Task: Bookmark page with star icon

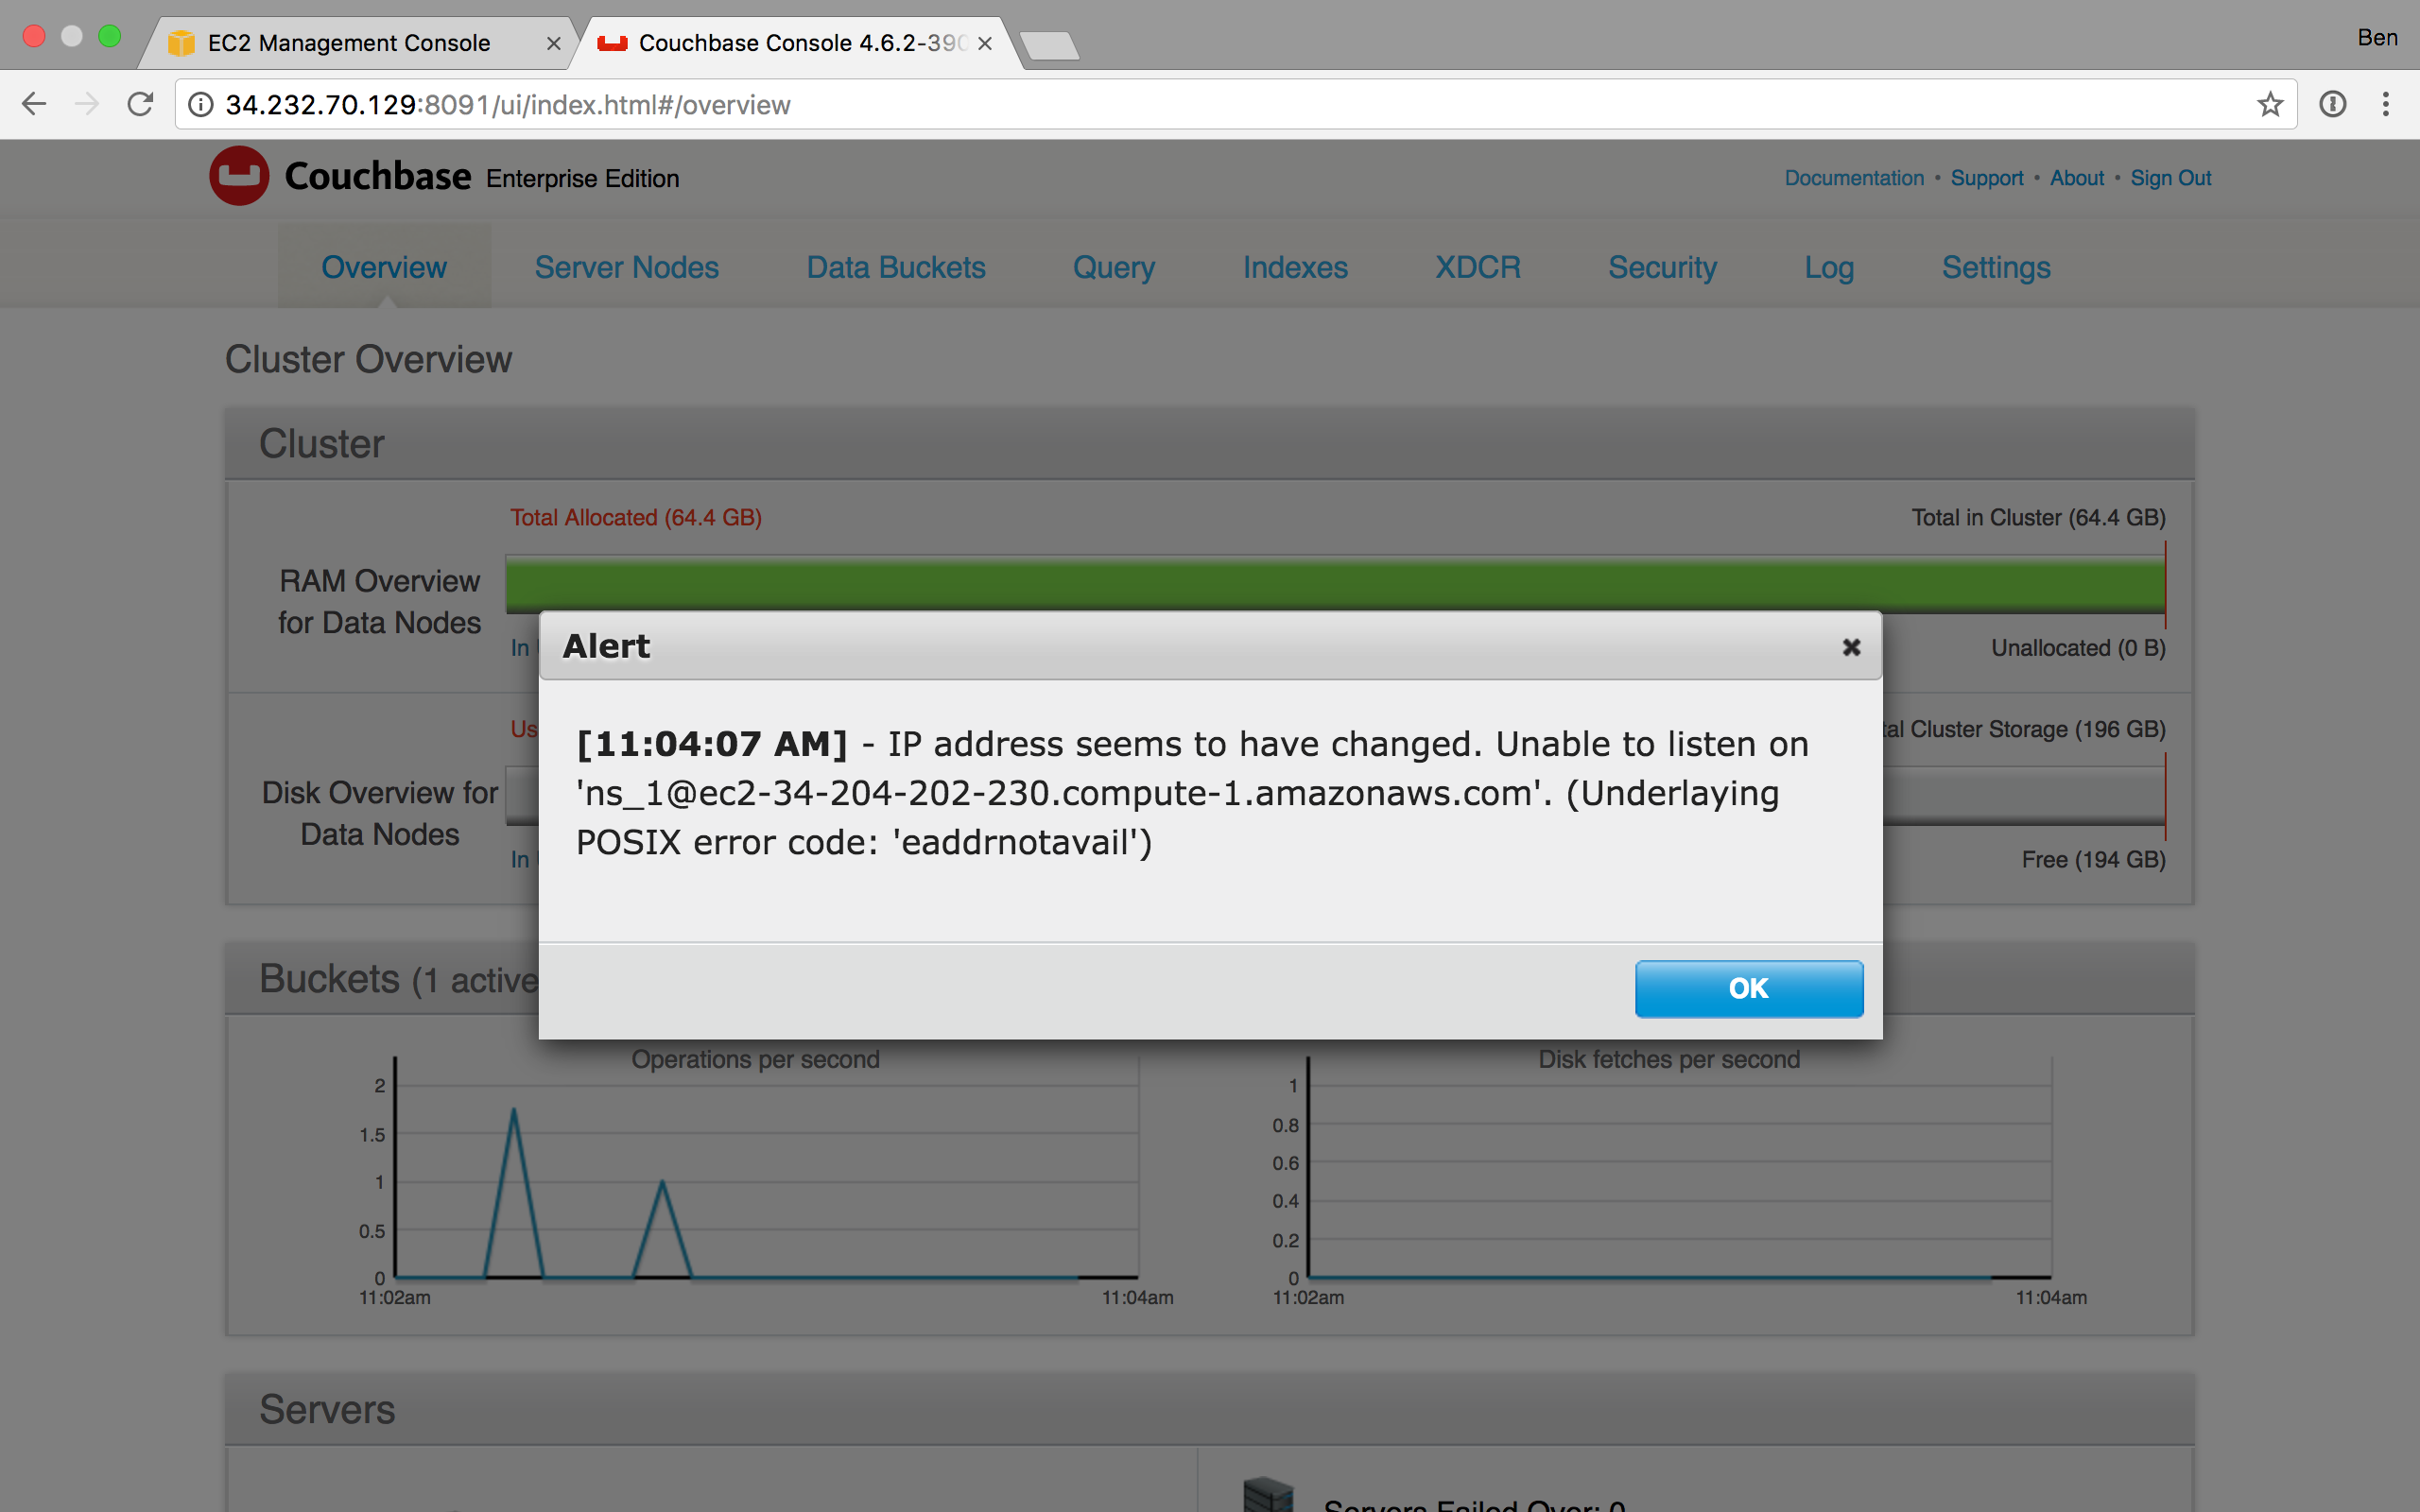Action: click(x=2269, y=104)
